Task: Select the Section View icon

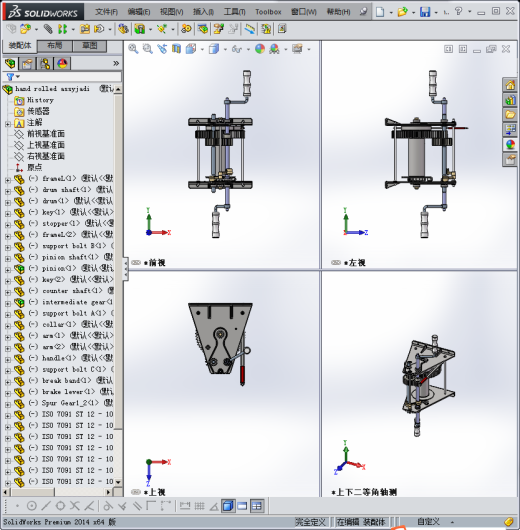Action: pyautogui.click(x=176, y=49)
